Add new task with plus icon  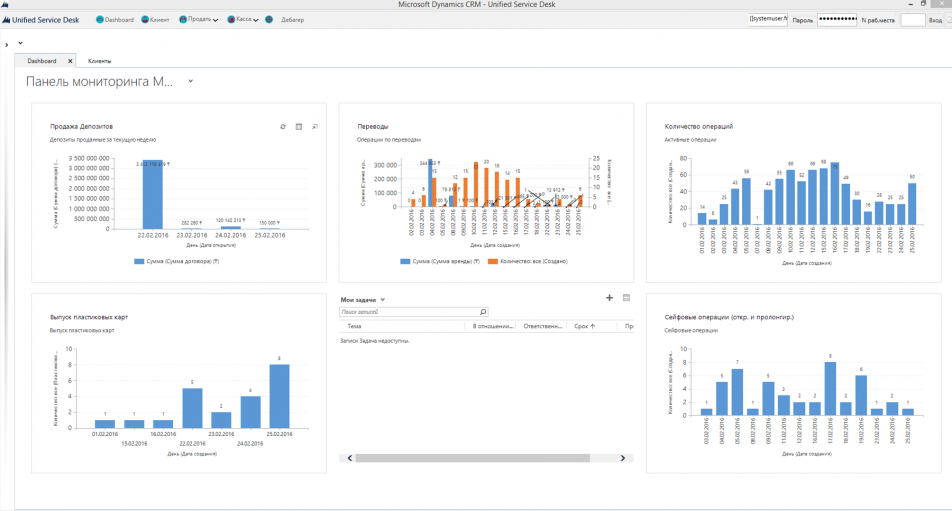tap(610, 298)
